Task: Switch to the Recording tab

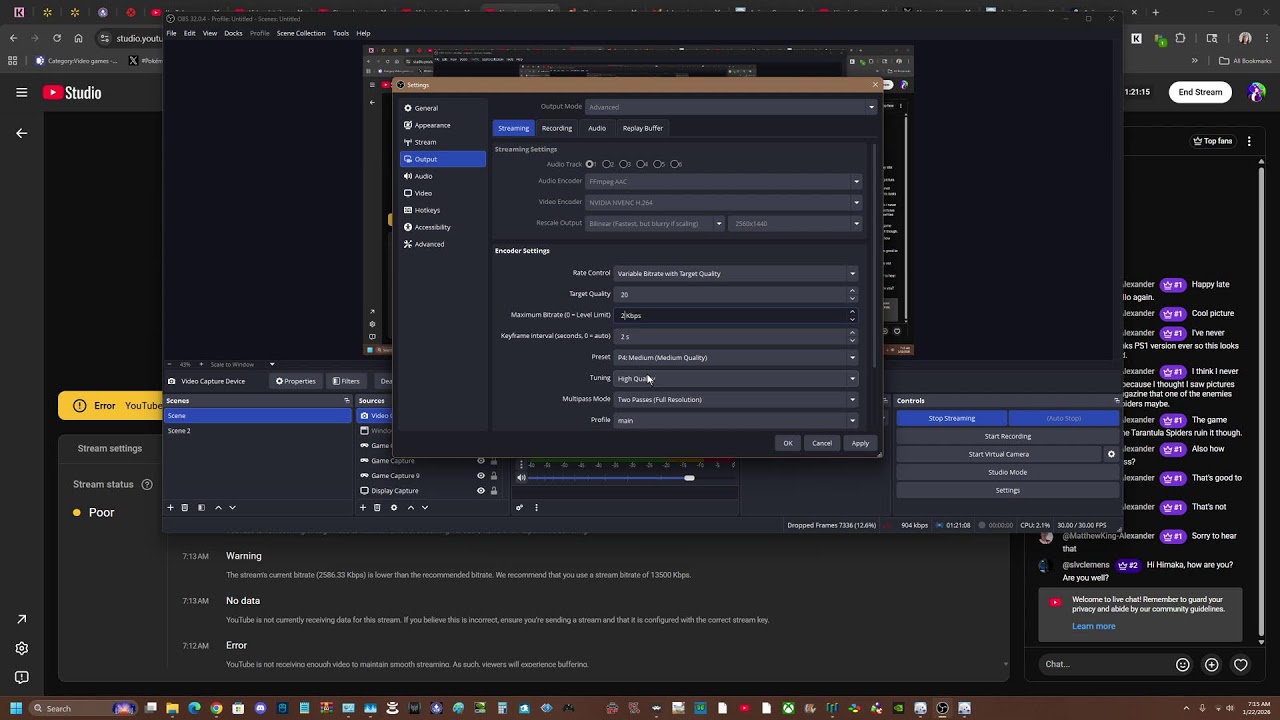Action: pyautogui.click(x=557, y=128)
